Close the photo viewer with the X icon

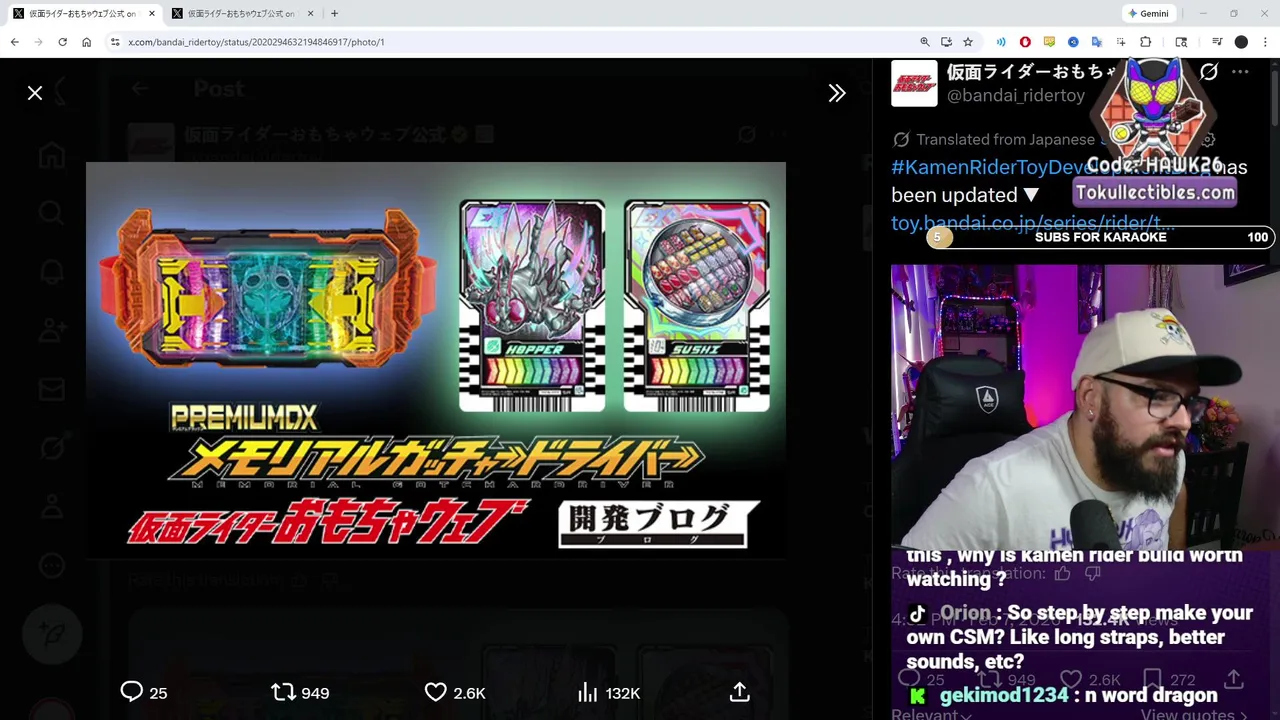35,93
